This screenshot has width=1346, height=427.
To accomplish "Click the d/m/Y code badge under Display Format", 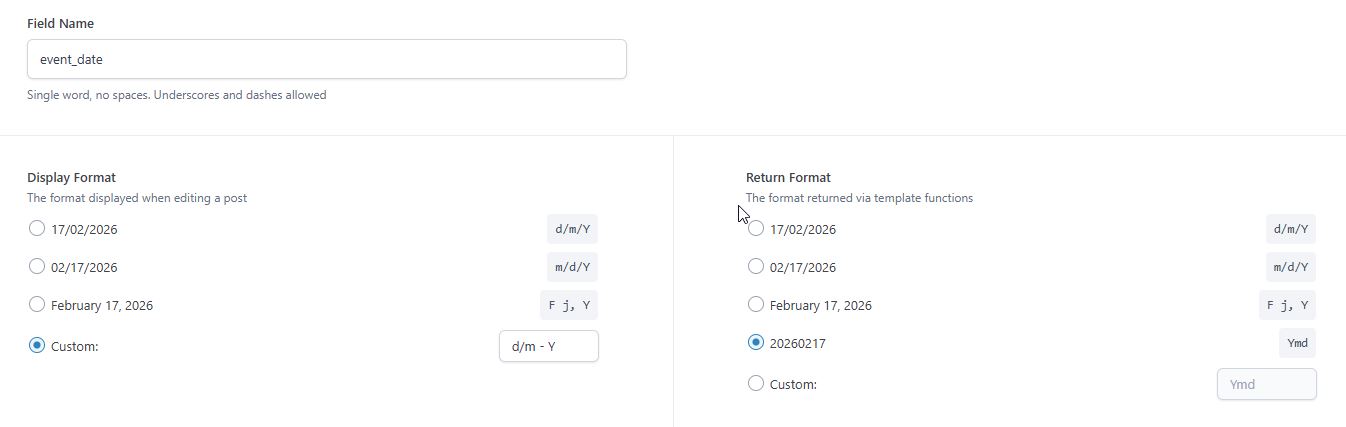I will (x=572, y=229).
